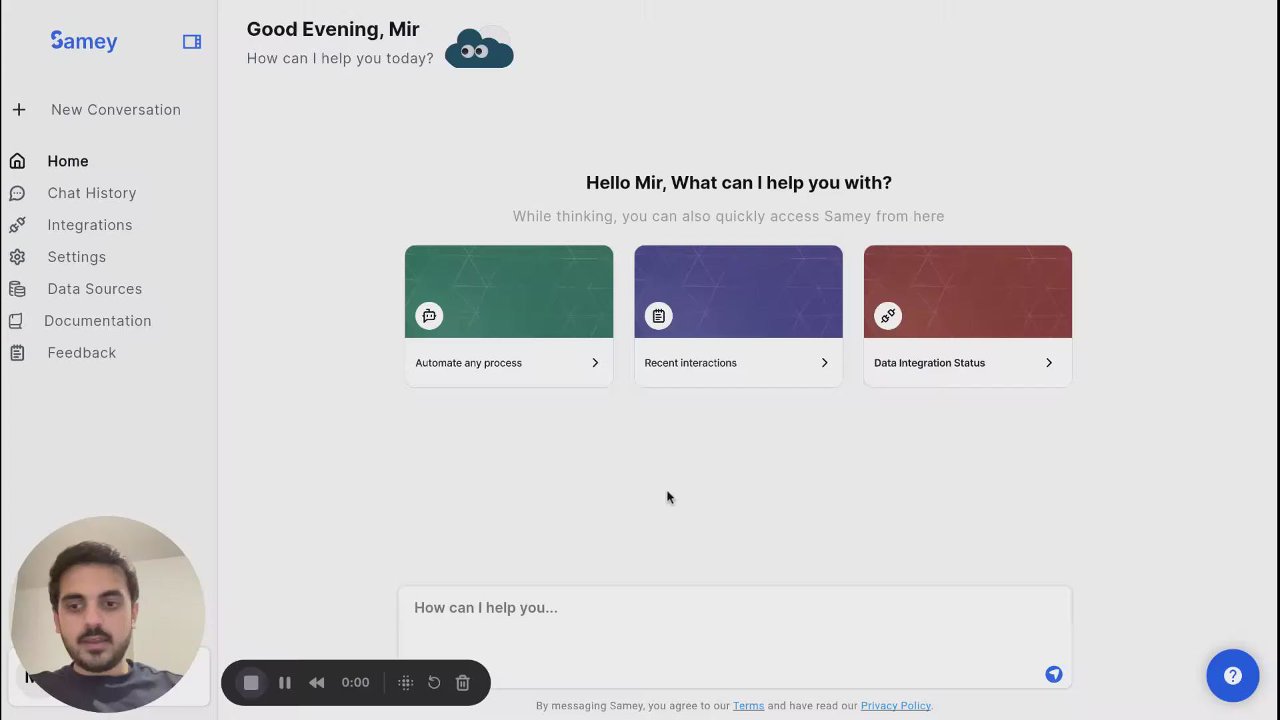The width and height of the screenshot is (1280, 720).
Task: Open the Feedback menu label
Action: click(82, 353)
